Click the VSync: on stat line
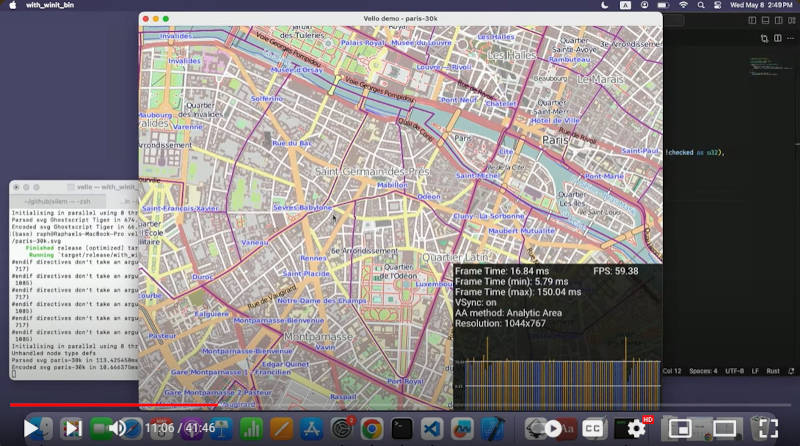Viewport: 800px width, 446px height. click(x=476, y=302)
